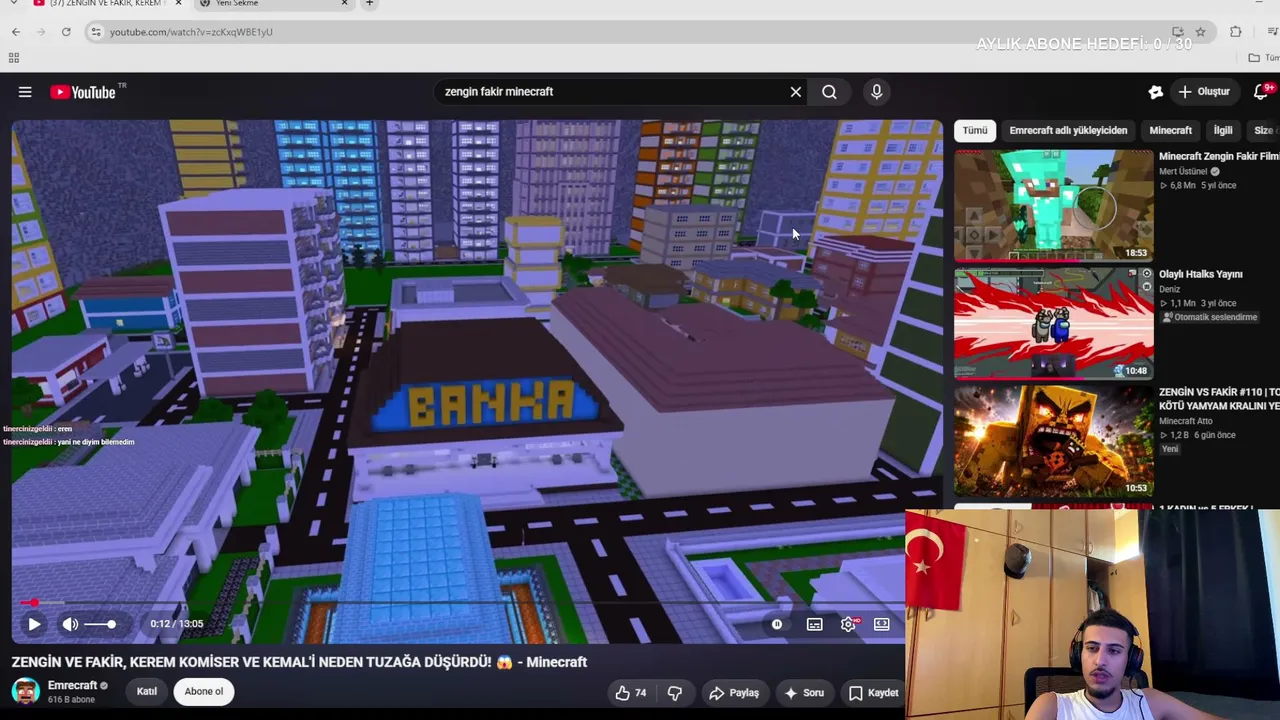The width and height of the screenshot is (1280, 720).
Task: Open a new browser tab
Action: (x=369, y=4)
